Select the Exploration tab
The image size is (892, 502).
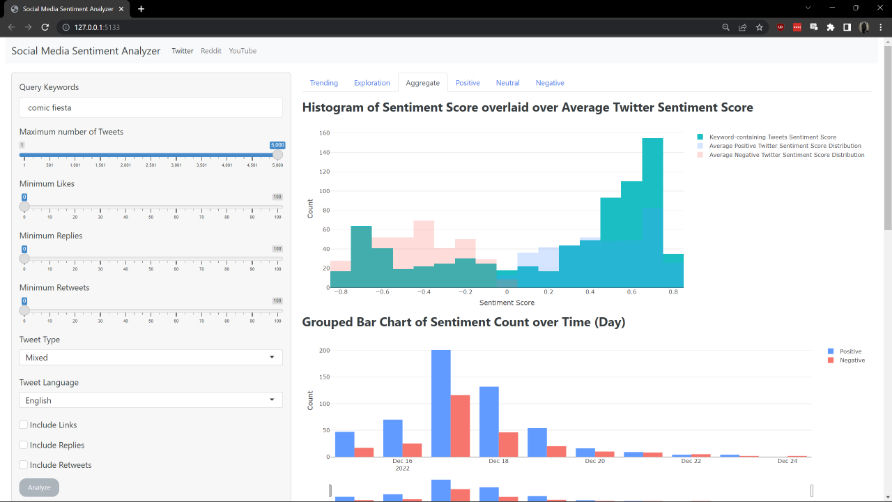(372, 83)
